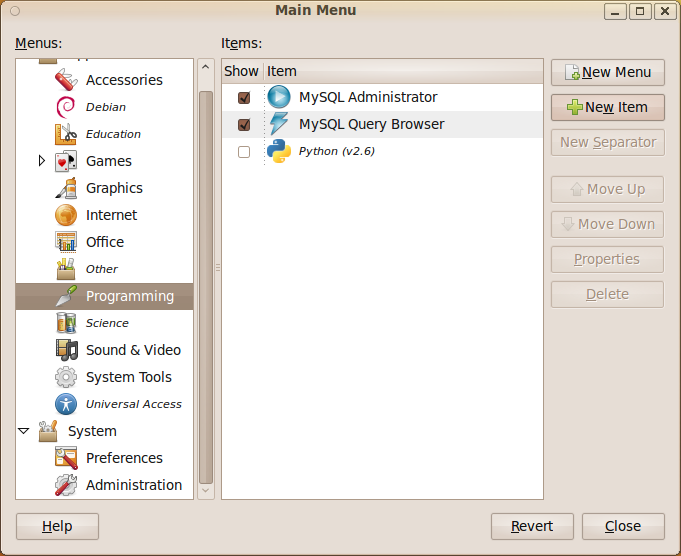The width and height of the screenshot is (681, 556).
Task: Open the Graphics menu category
Action: 114,188
